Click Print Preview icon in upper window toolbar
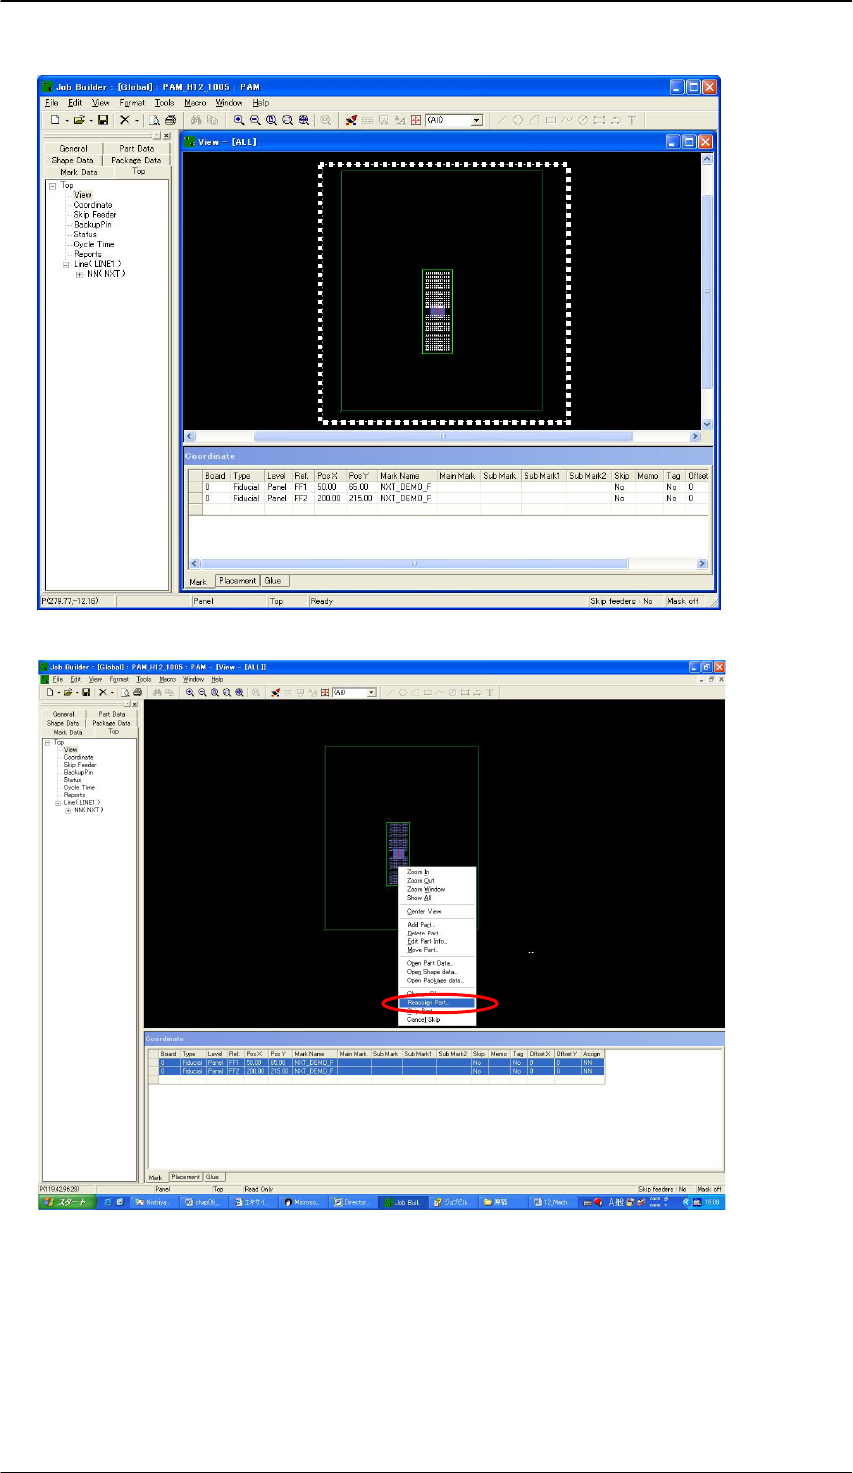 (x=155, y=120)
